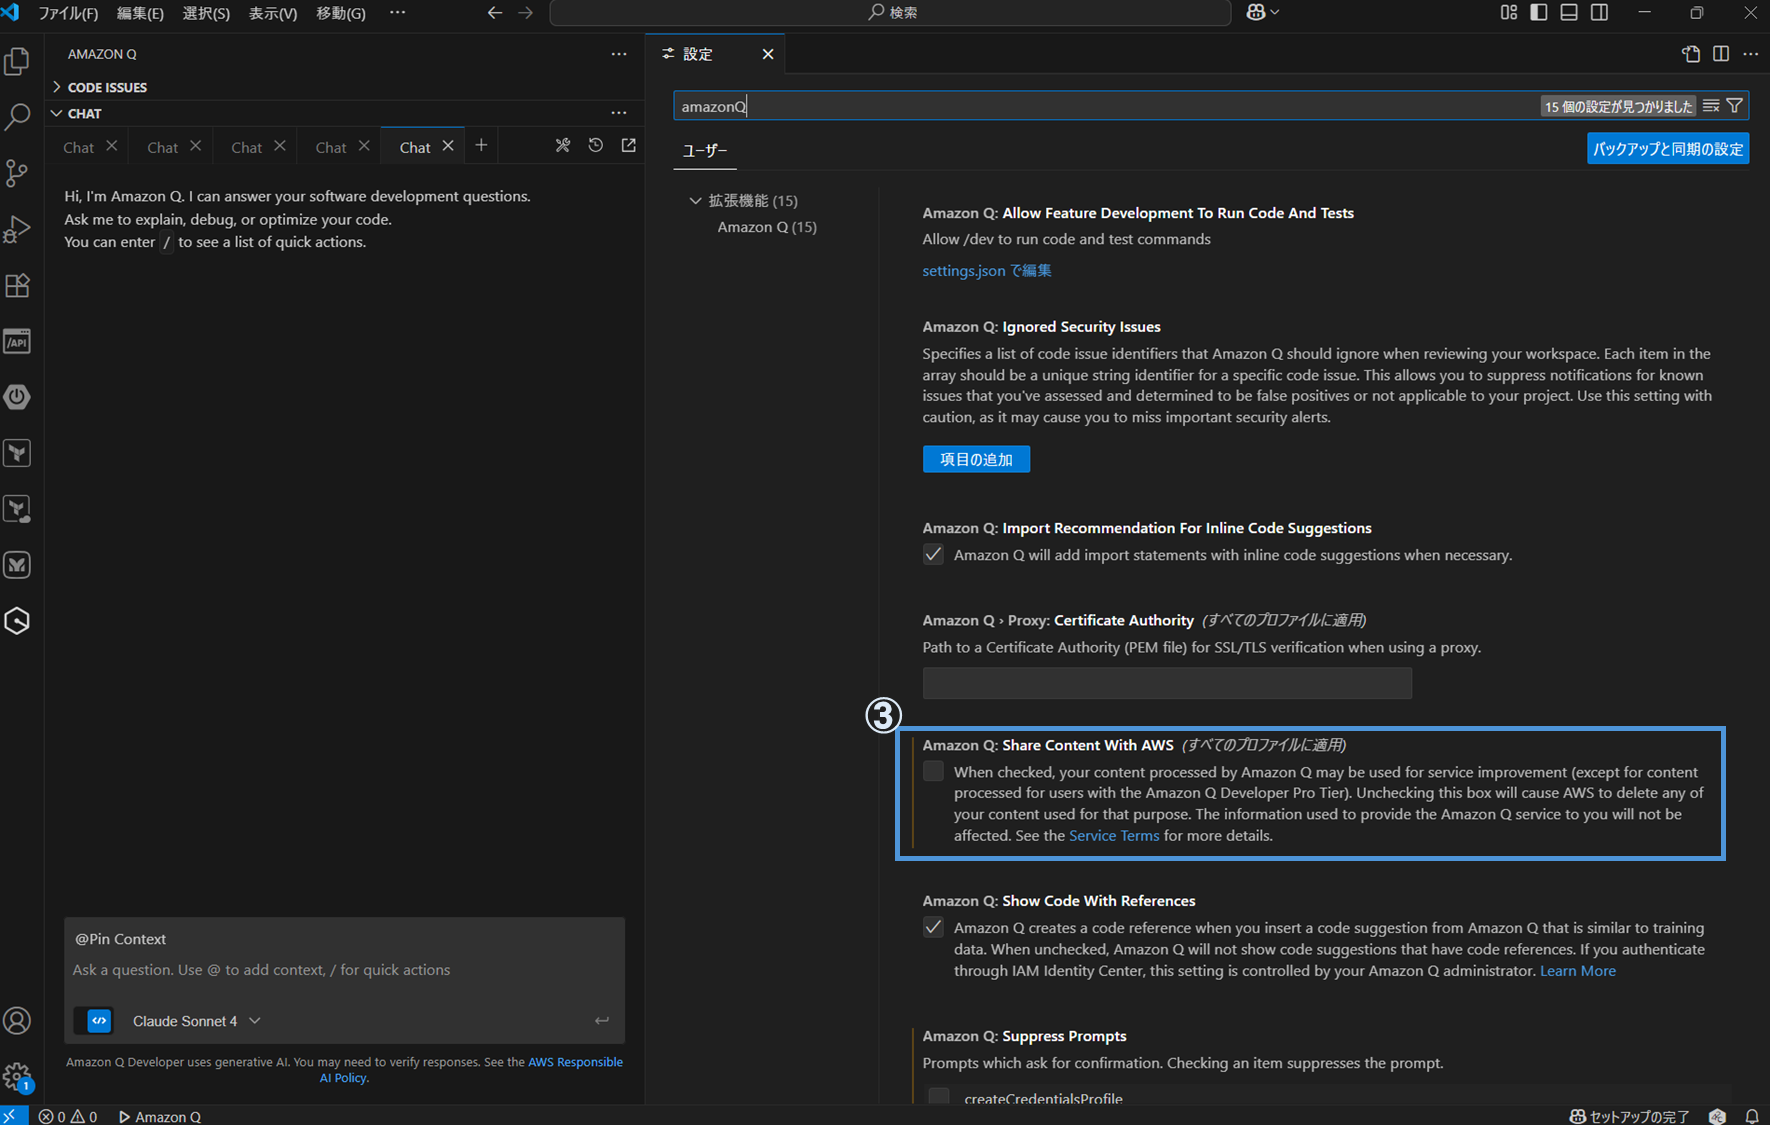This screenshot has width=1770, height=1125.
Task: Open the Terraform Cloud view with cloud badge
Action: pyautogui.click(x=17, y=509)
